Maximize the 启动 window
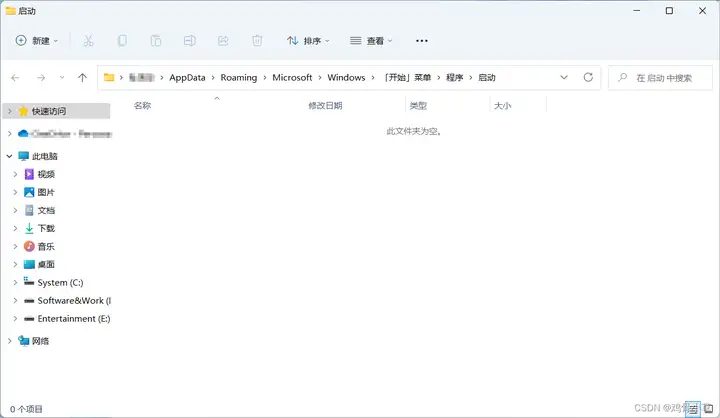 669,11
